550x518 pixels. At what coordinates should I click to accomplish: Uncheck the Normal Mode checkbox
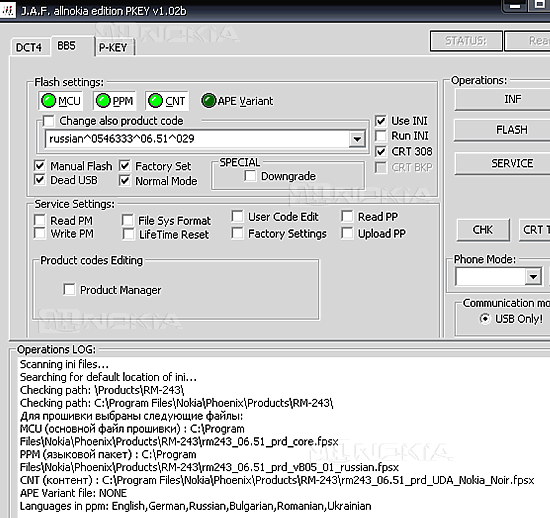point(125,181)
